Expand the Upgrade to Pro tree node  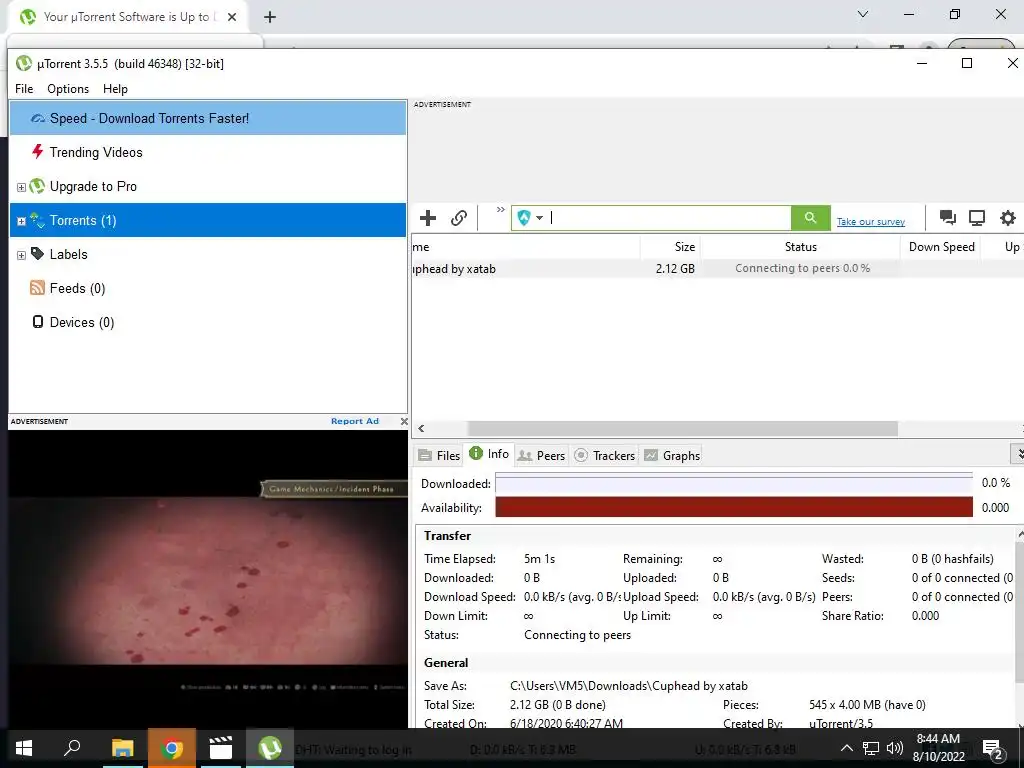(x=21, y=187)
